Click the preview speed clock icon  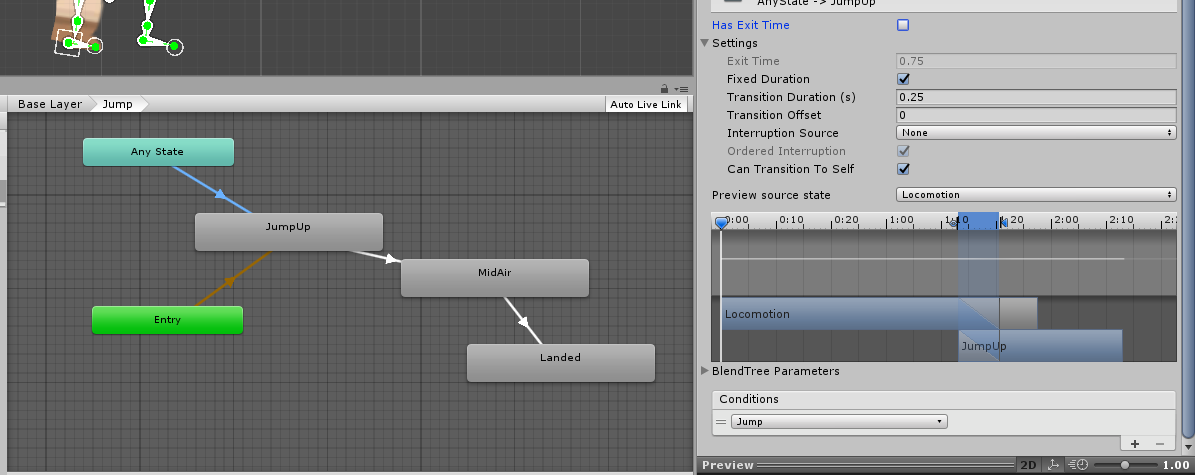(x=1078, y=466)
